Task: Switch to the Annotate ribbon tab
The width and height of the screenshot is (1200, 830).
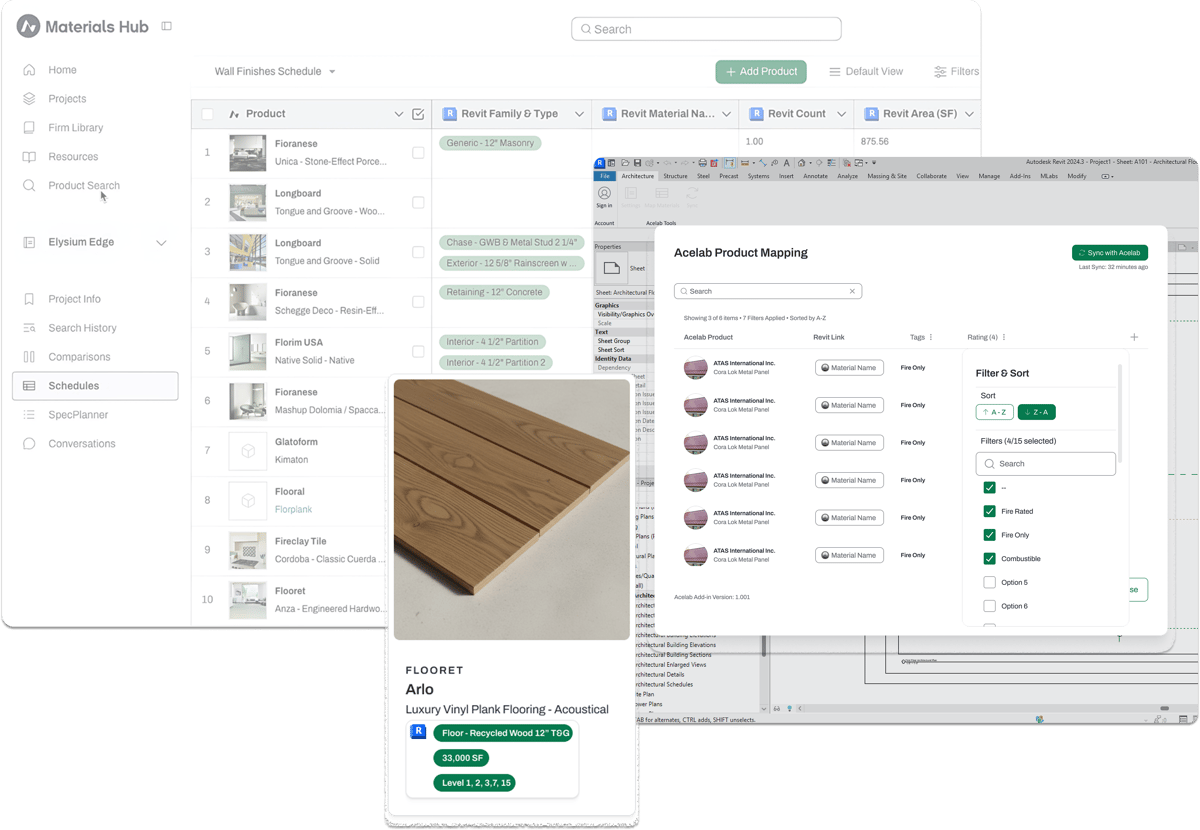Action: (x=815, y=176)
